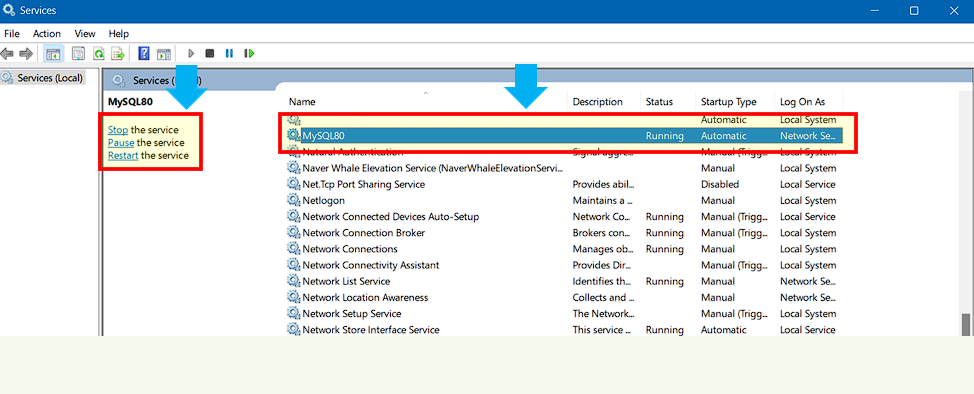Click the gear icon beside Network Connections

click(293, 249)
